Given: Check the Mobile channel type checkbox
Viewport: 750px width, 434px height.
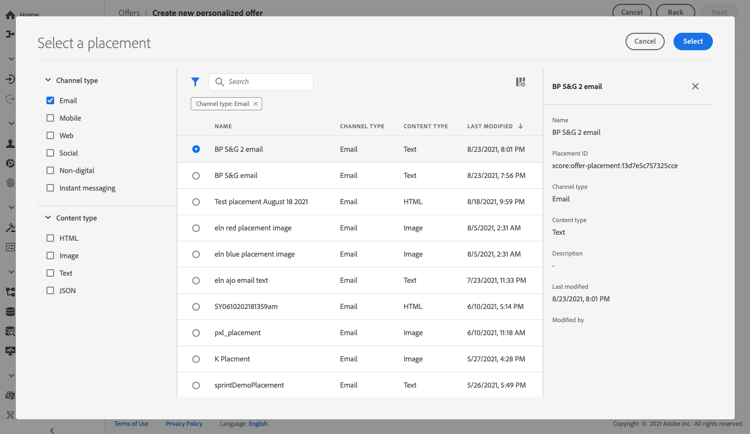Looking at the screenshot, I should [50, 118].
